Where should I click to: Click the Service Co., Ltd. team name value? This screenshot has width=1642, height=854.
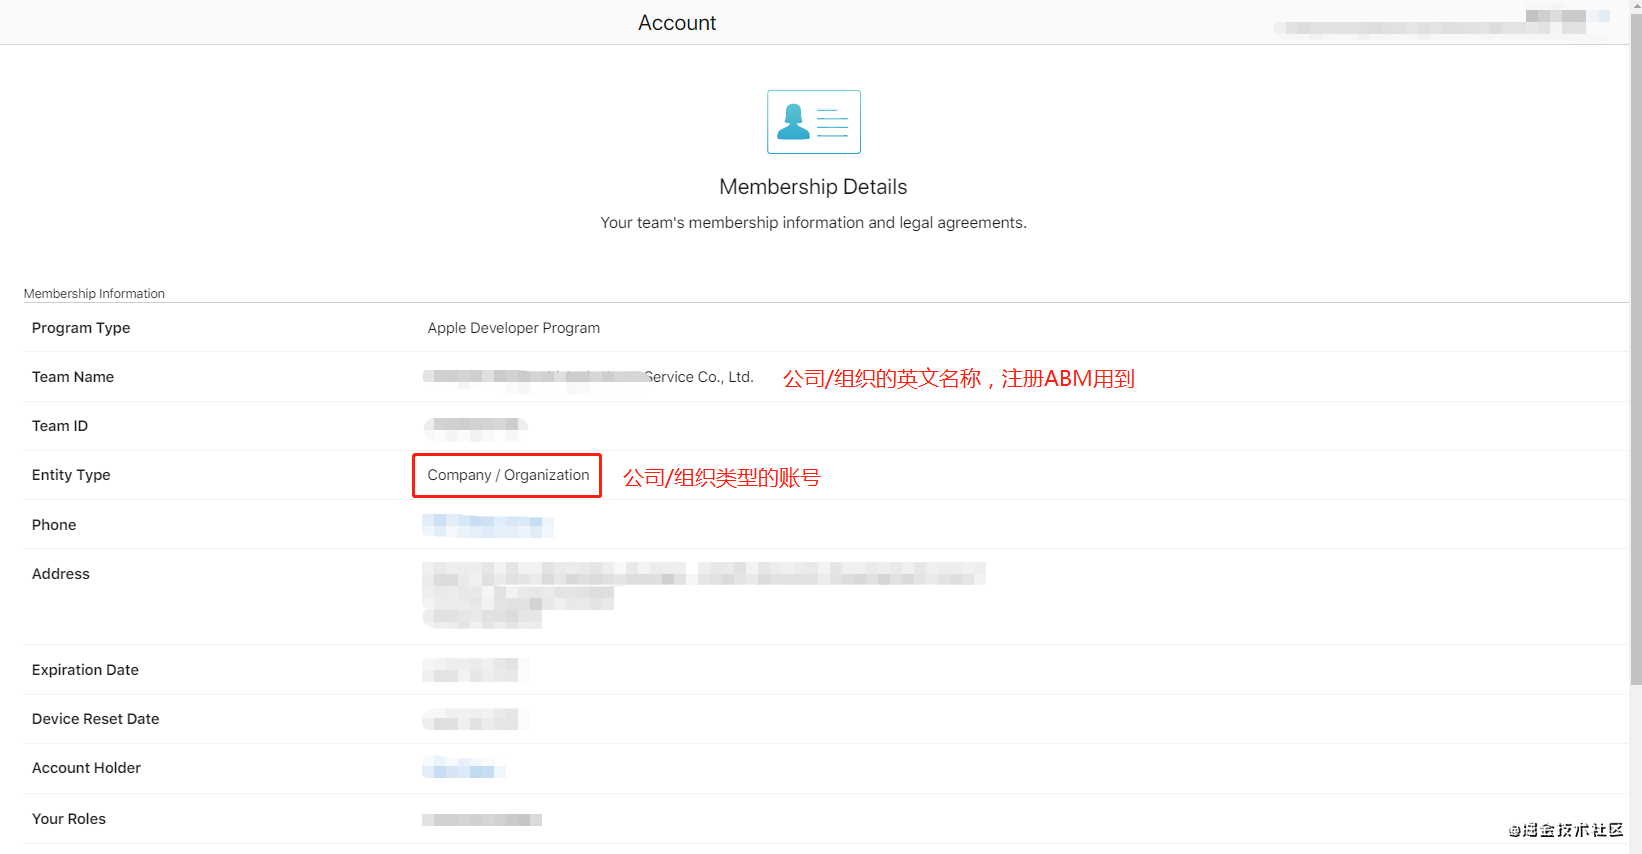[588, 377]
